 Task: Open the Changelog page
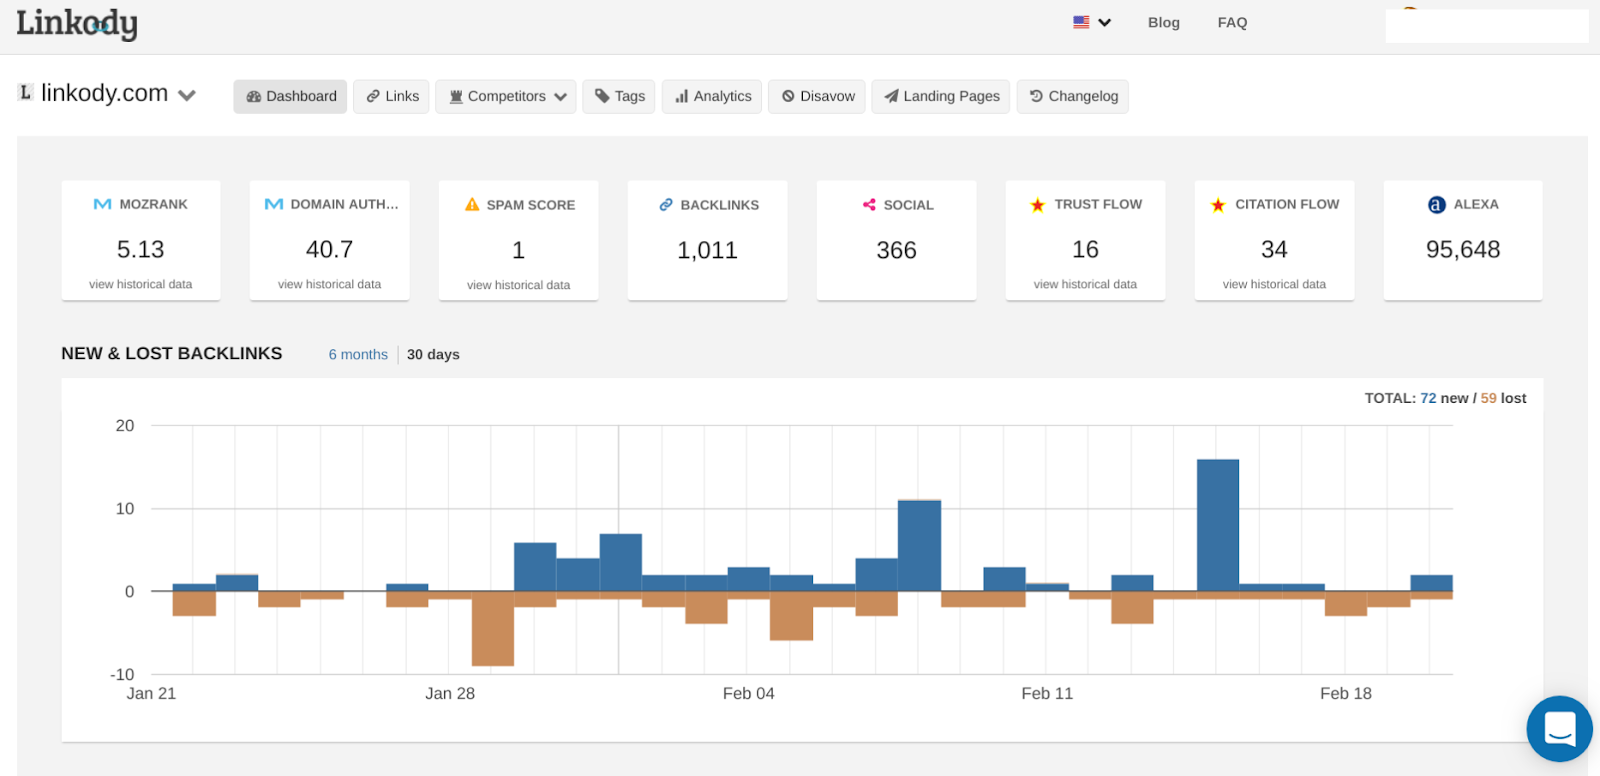click(1073, 96)
